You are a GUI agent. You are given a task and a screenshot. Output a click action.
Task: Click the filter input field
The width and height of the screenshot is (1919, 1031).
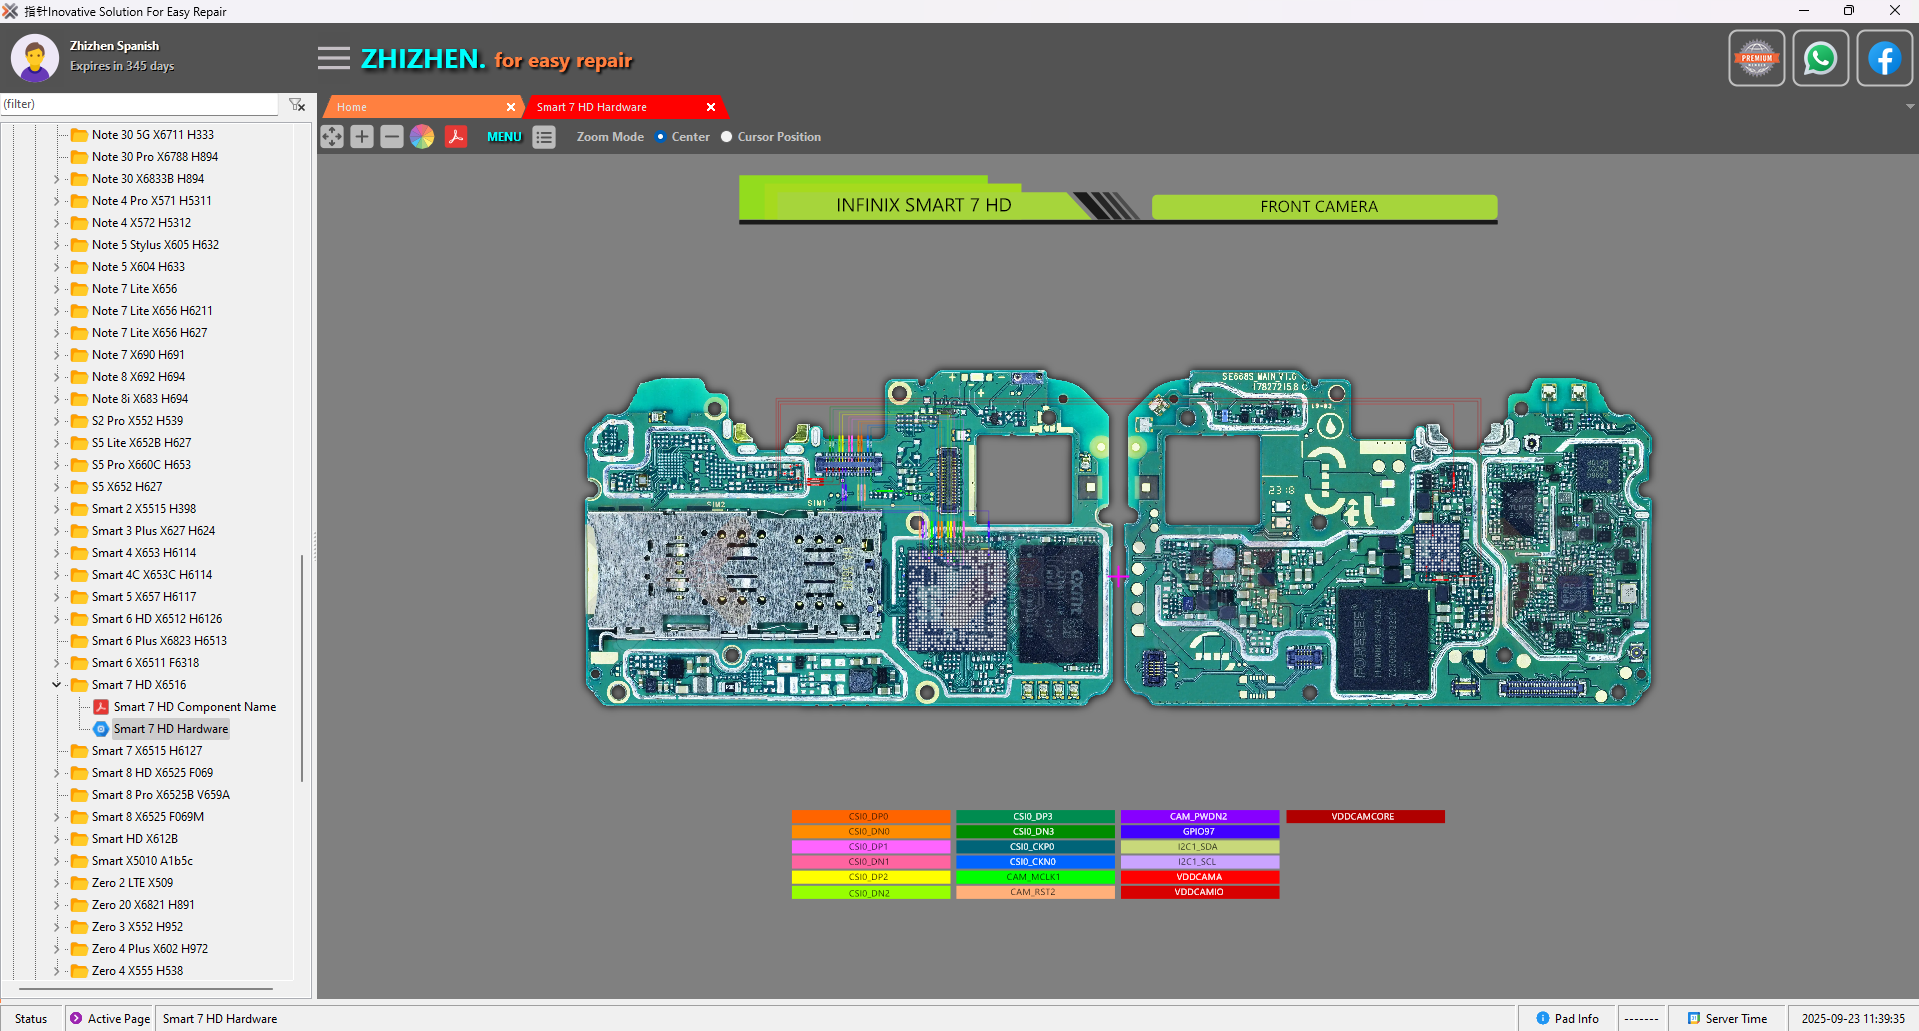click(x=140, y=104)
